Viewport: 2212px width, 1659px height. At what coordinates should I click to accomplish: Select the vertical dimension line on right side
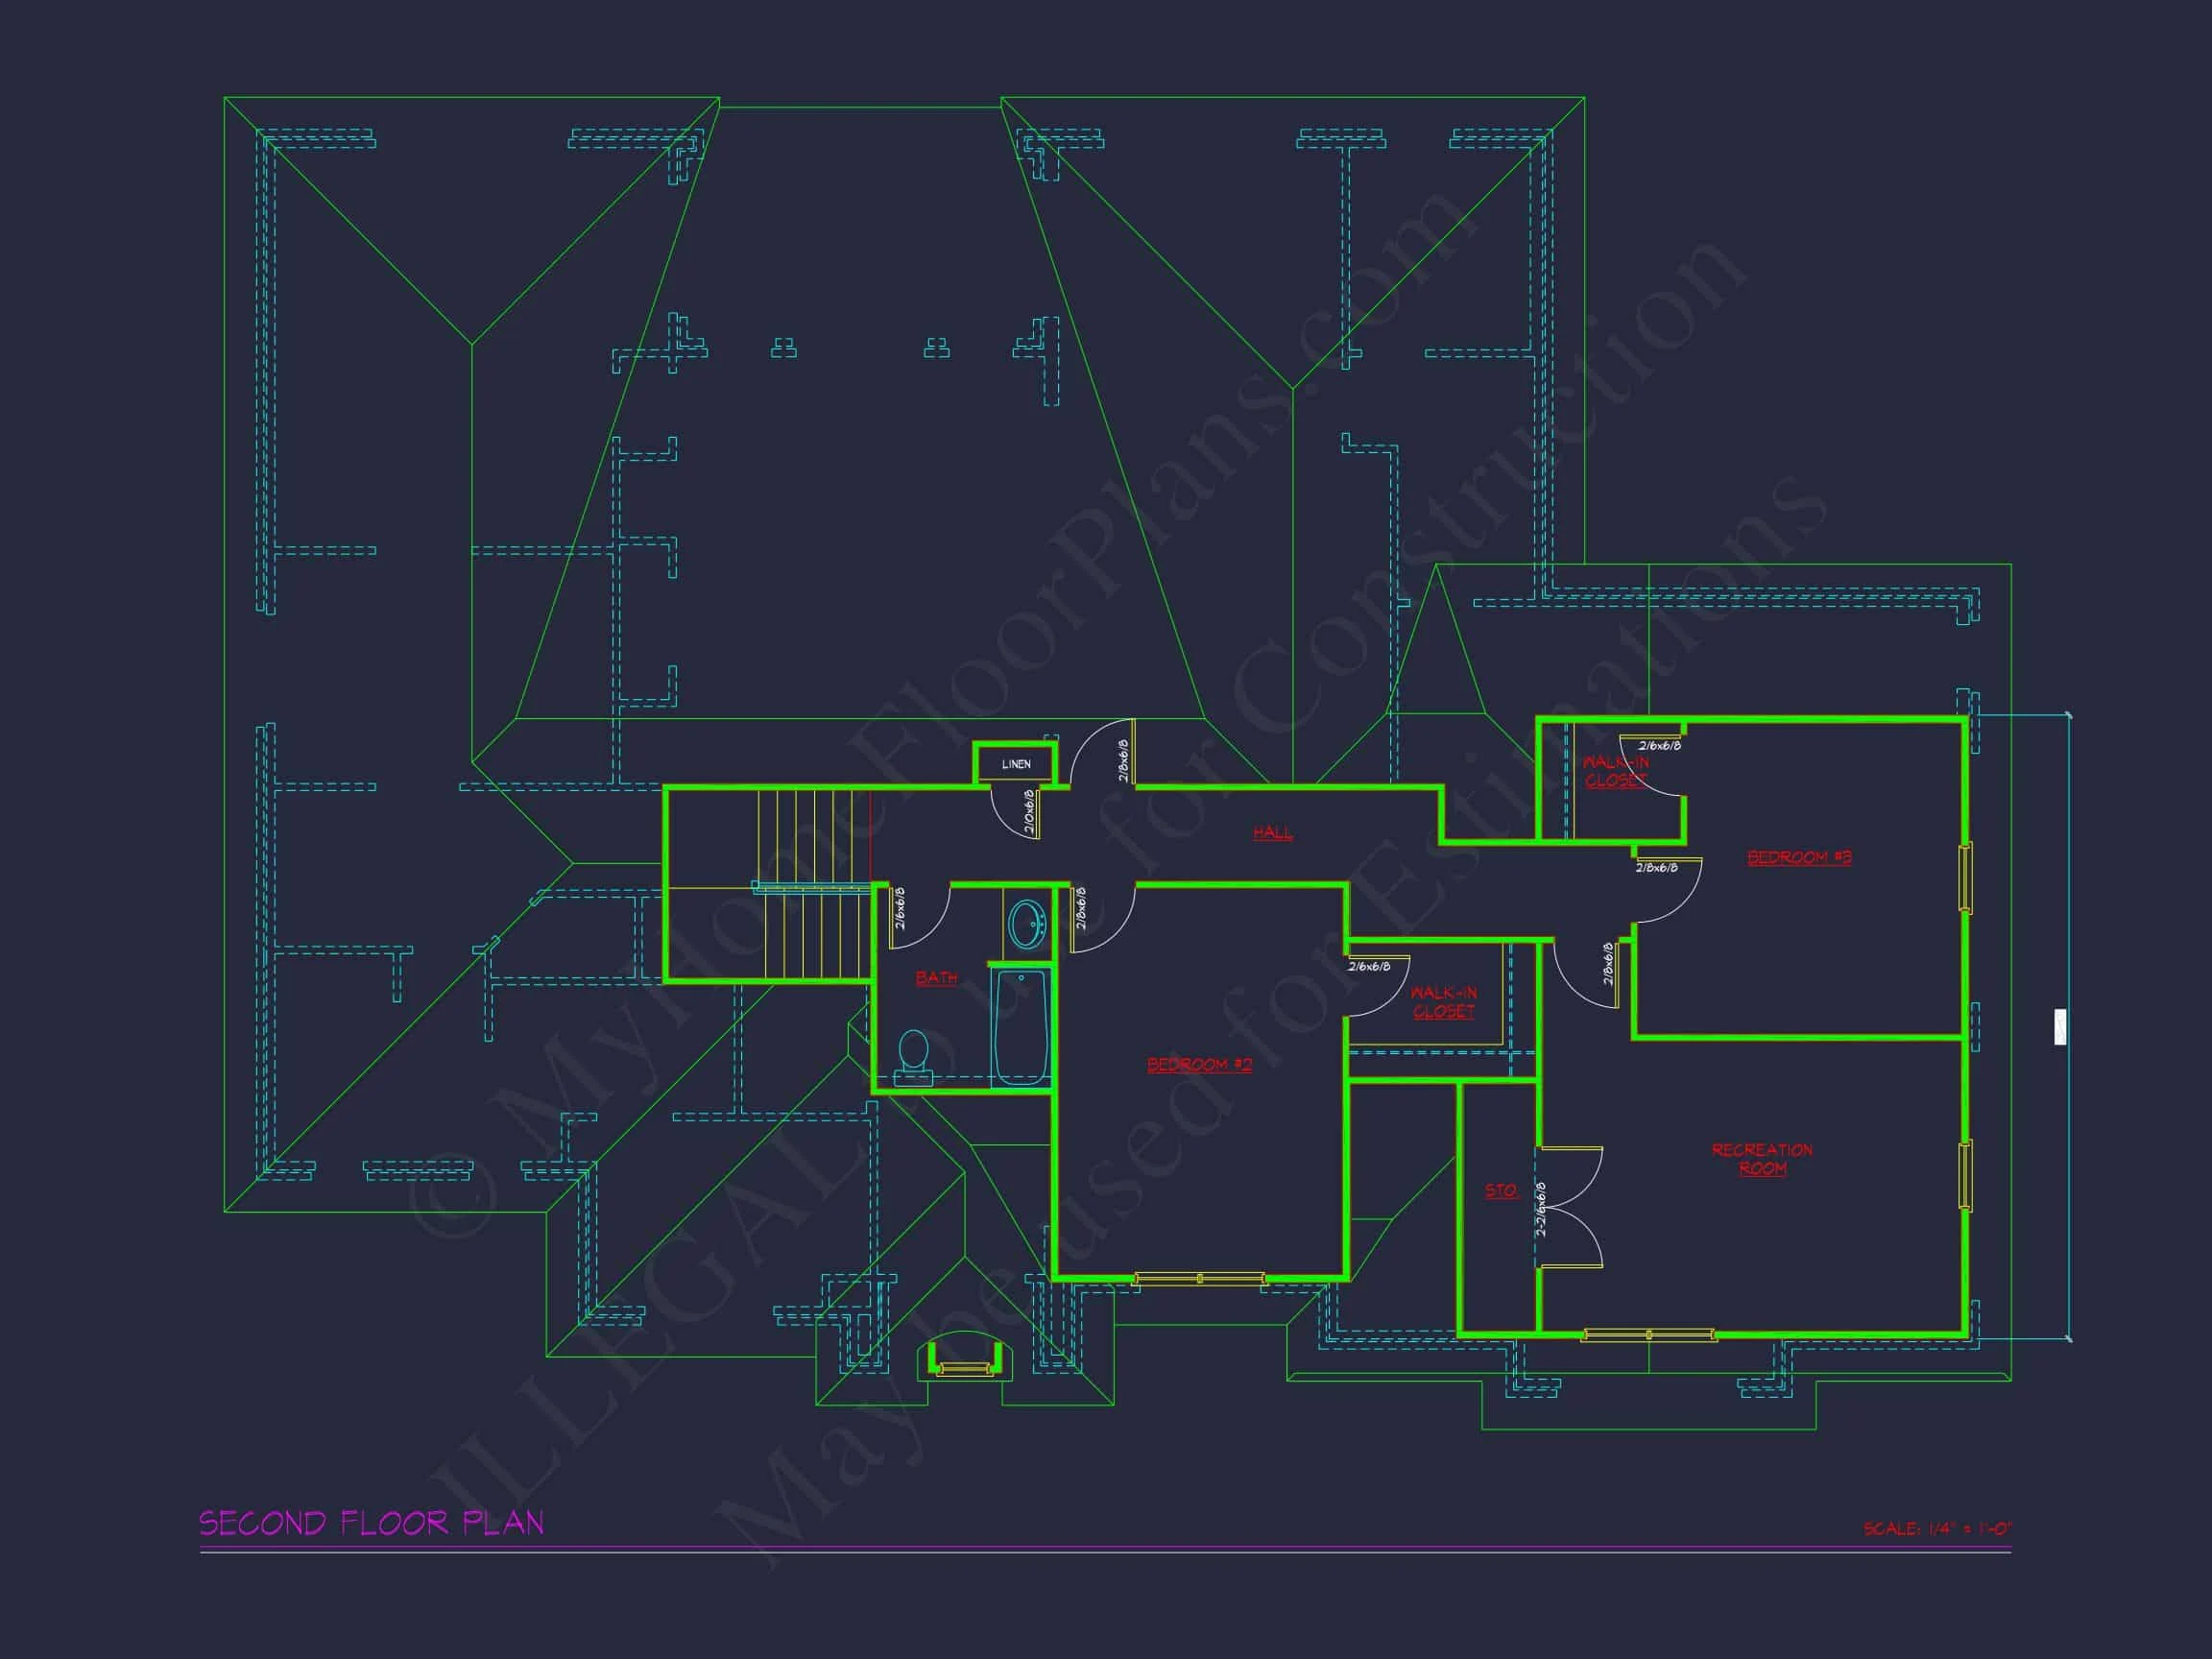(2068, 900)
